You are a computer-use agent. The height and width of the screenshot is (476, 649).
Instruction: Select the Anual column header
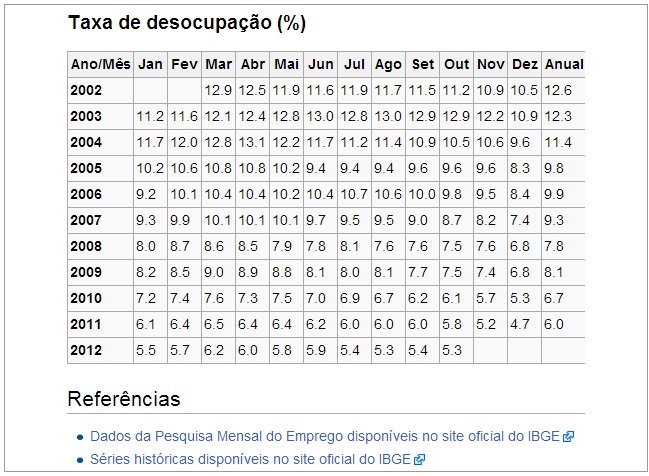tap(562, 64)
